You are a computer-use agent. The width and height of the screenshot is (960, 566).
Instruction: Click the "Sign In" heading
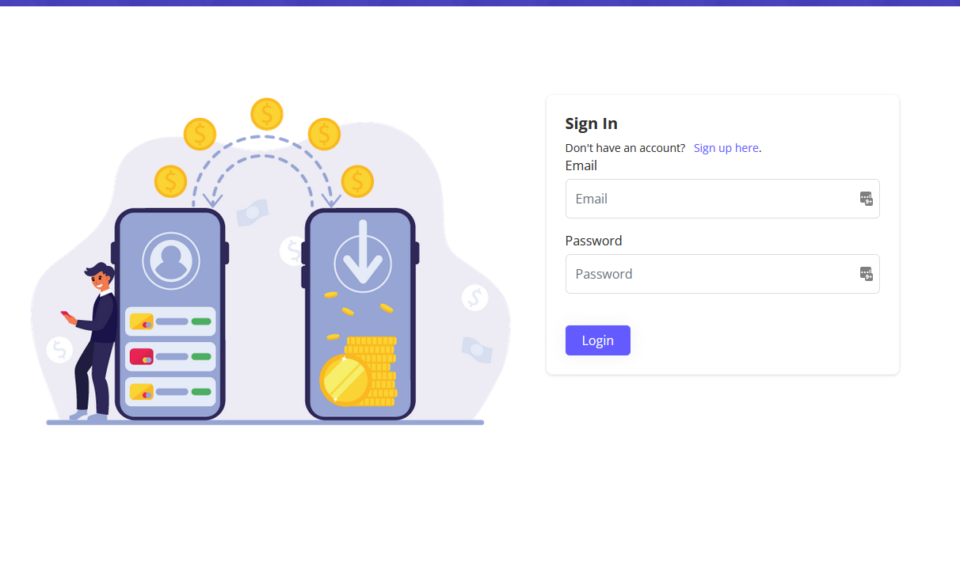pos(591,124)
